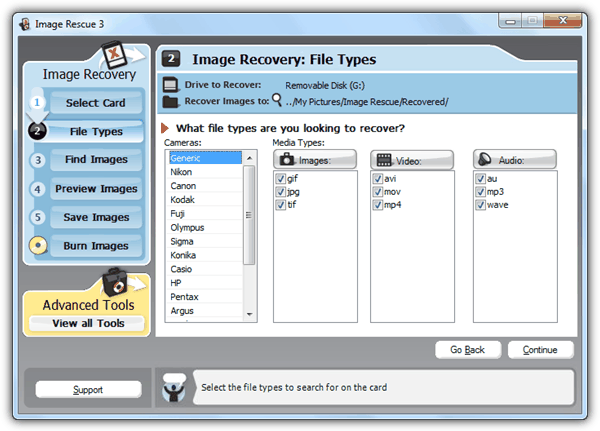Click the View all Tools button
Screen dimensions: 600x431
pos(88,323)
